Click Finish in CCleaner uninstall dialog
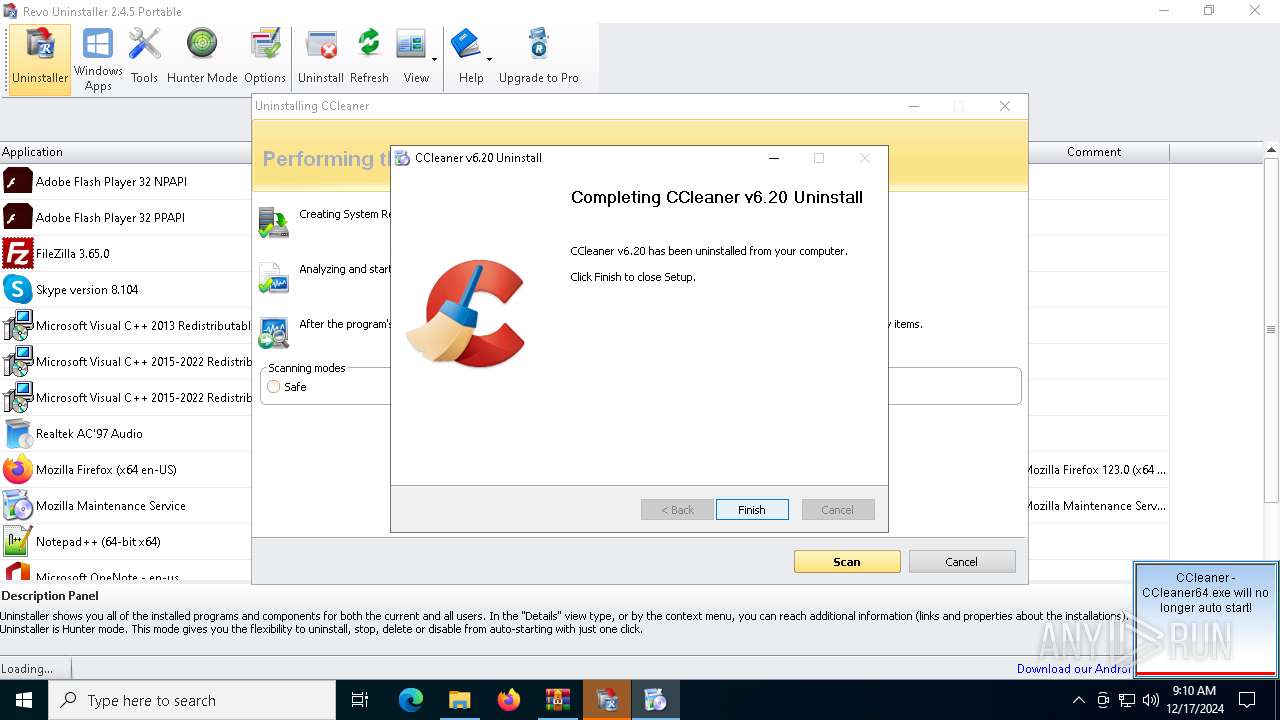The height and width of the screenshot is (720, 1280). [x=752, y=510]
